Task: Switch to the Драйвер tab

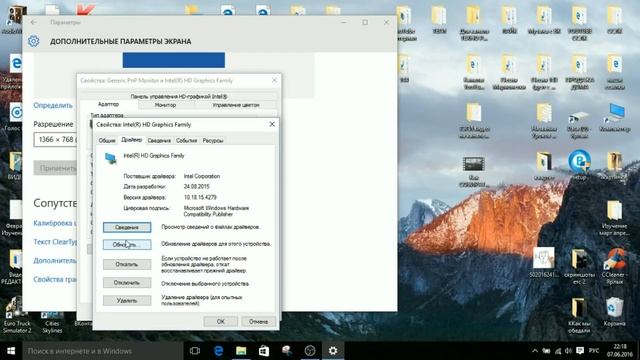Action: pos(131,140)
